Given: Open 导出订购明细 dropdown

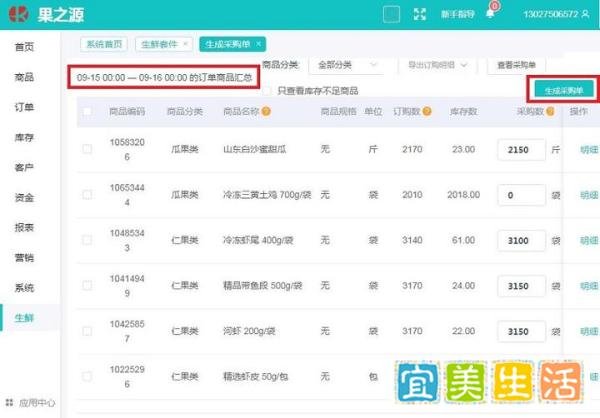Looking at the screenshot, I should [x=438, y=65].
